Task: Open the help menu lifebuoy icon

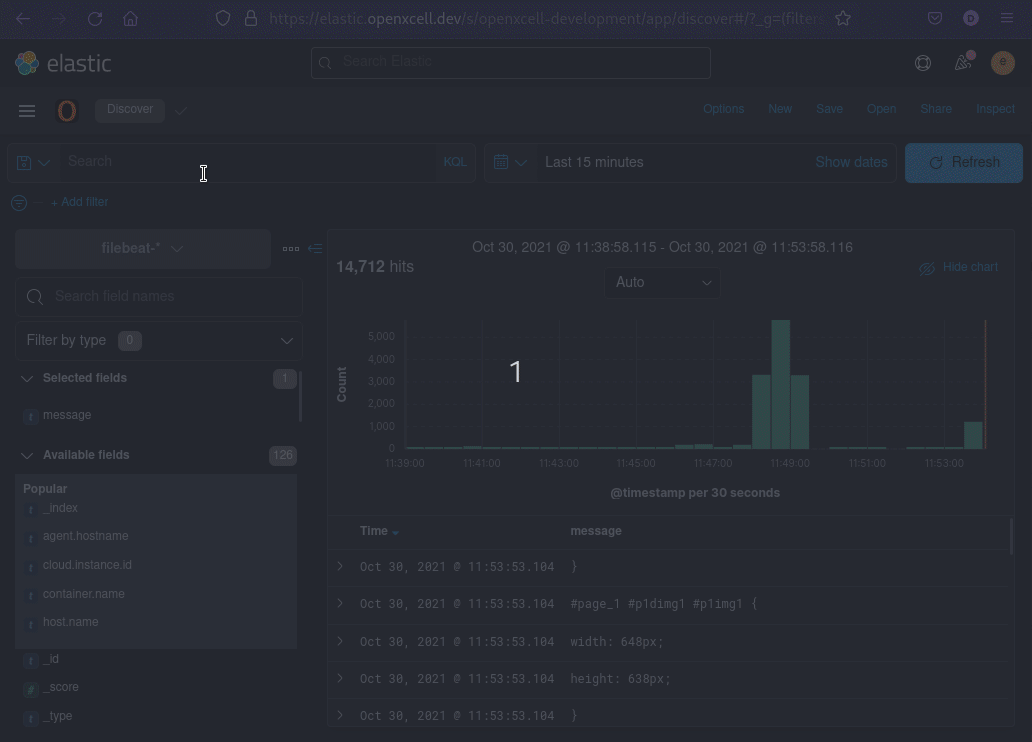Action: (922, 63)
